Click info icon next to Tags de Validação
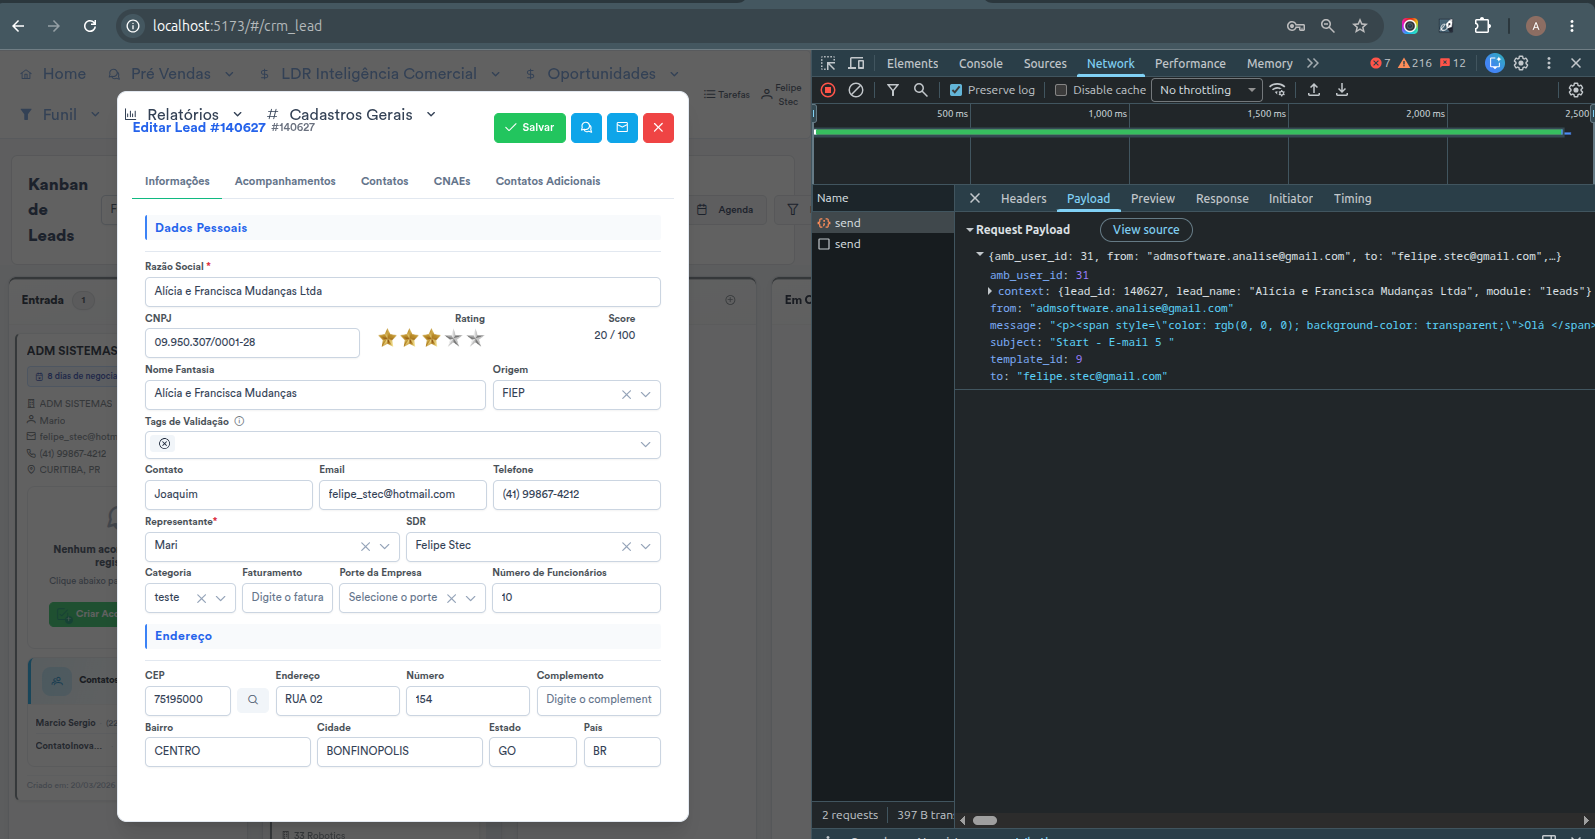The width and height of the screenshot is (1595, 839). [x=239, y=421]
